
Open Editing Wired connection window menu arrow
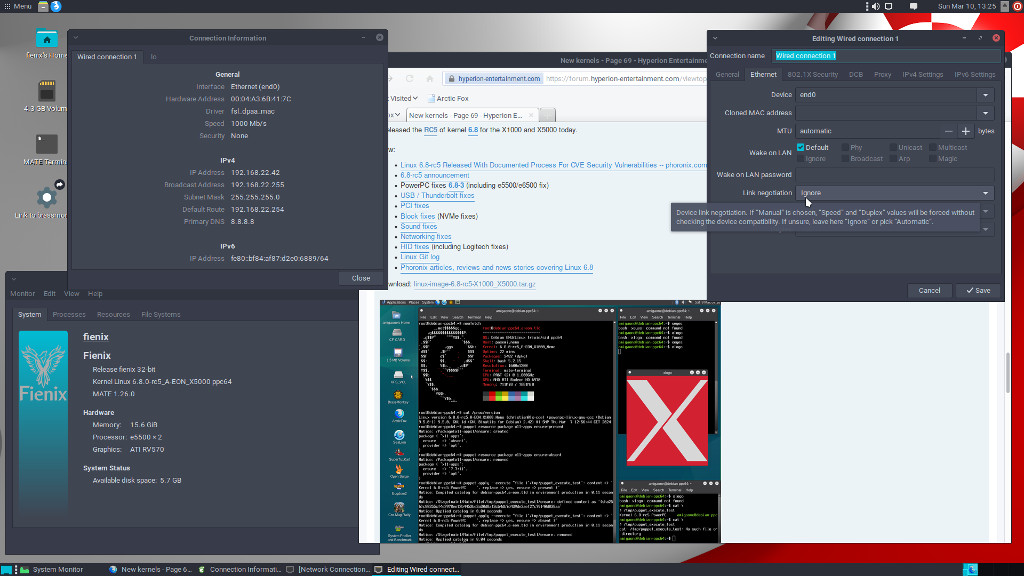coord(715,39)
